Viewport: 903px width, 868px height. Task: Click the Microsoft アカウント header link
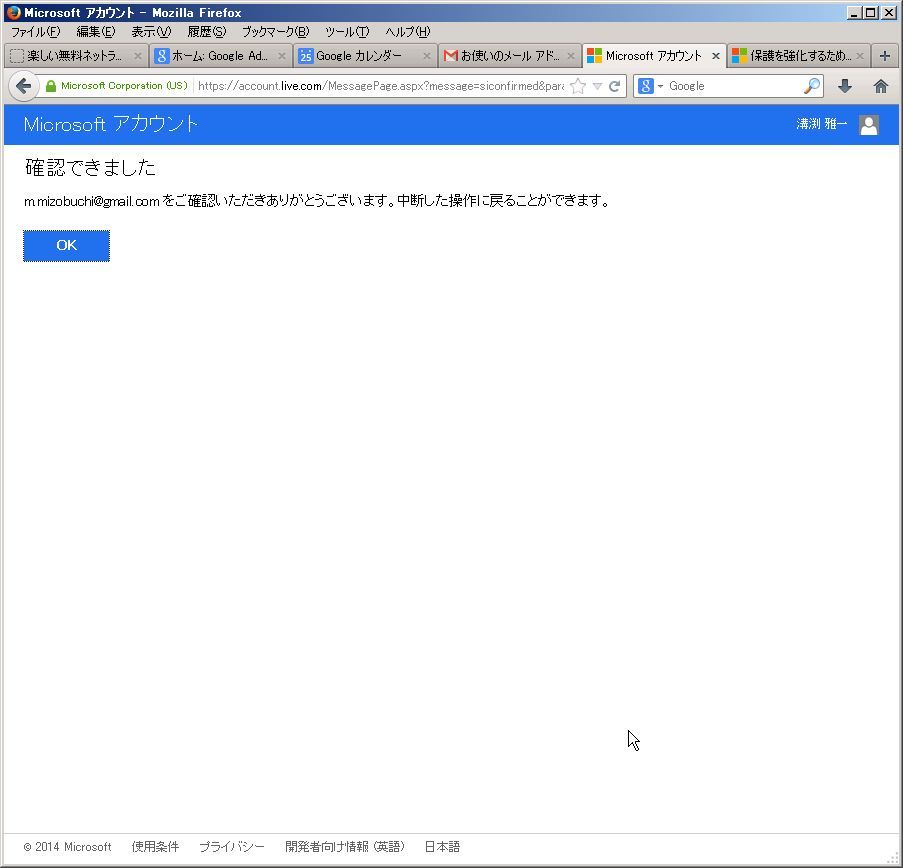click(x=111, y=124)
